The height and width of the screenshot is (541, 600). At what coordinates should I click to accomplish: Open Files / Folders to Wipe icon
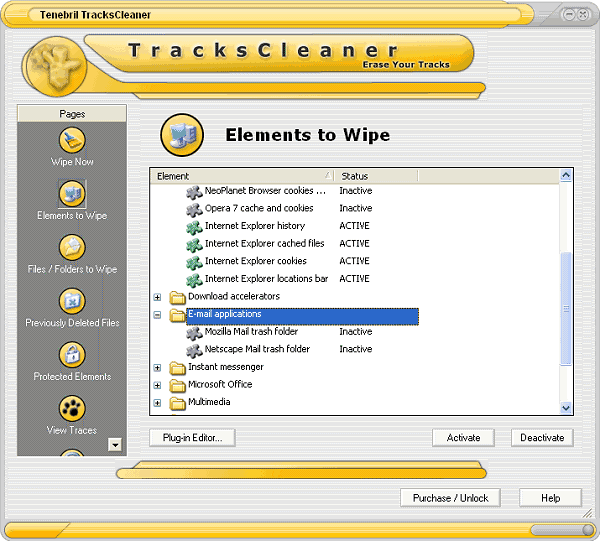coord(72,247)
